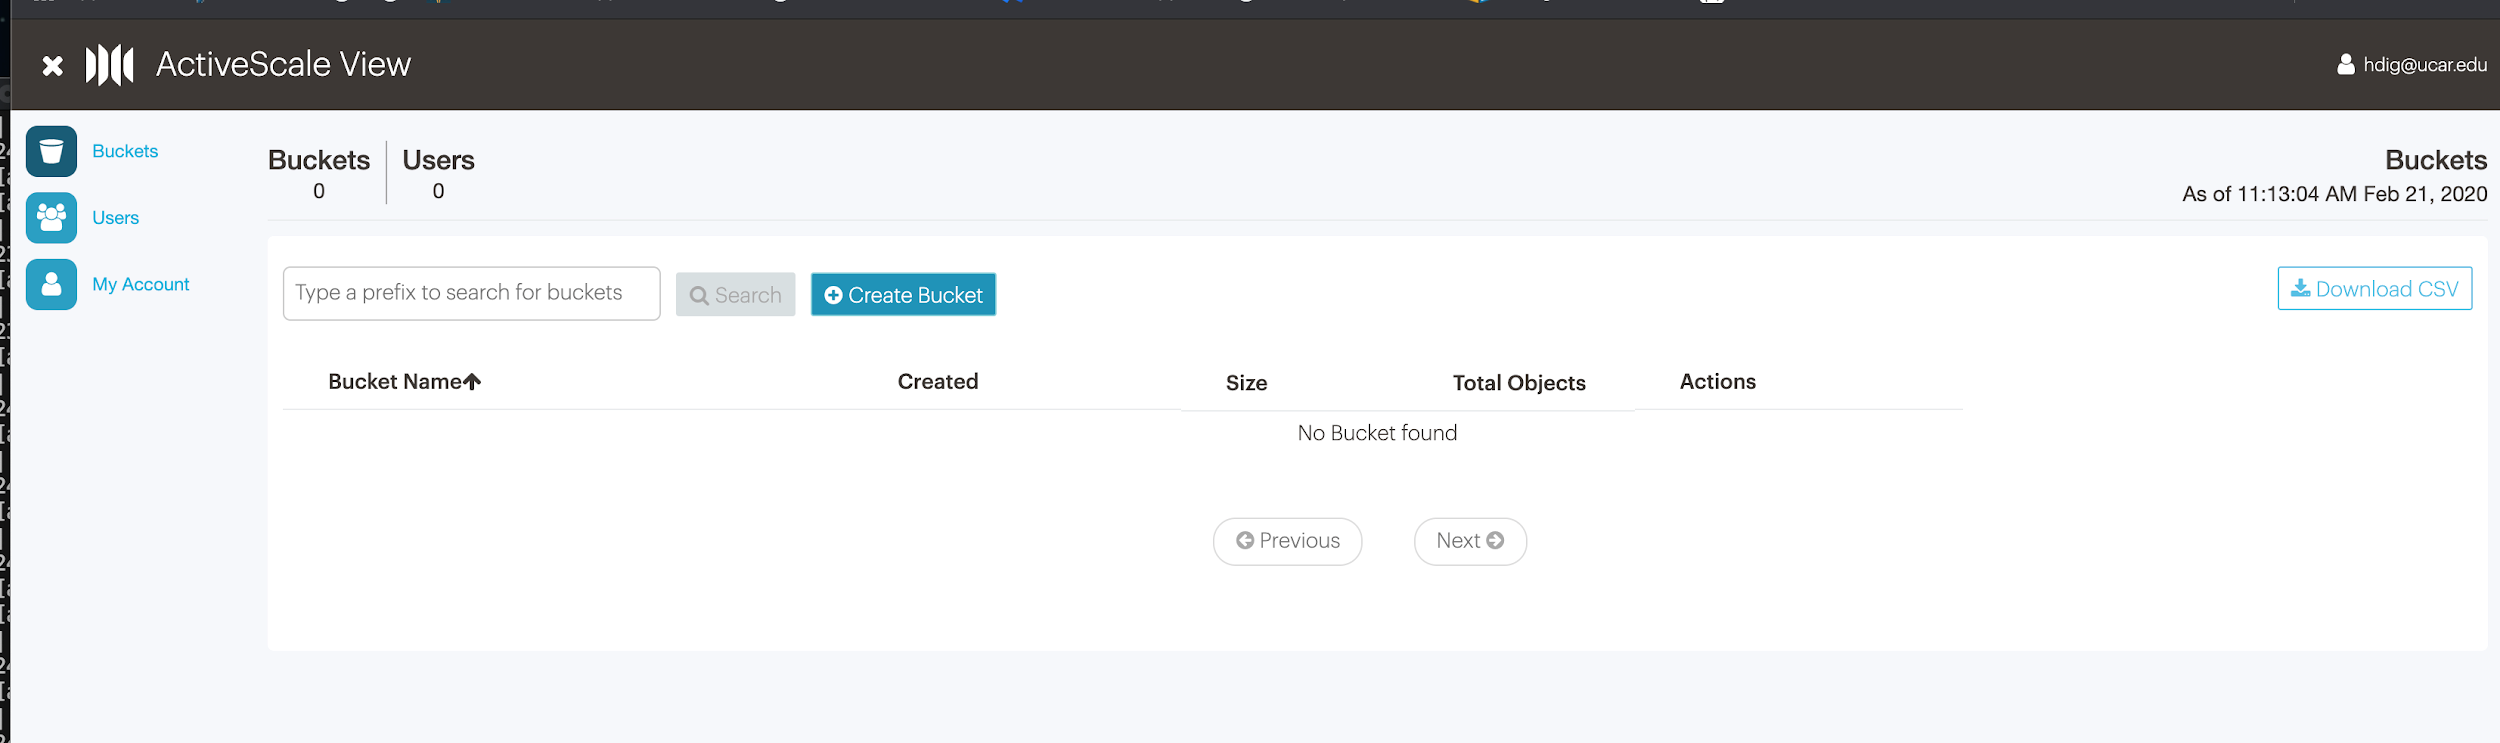Open the hdig@ucar.edu account menu
The image size is (2500, 743).
(2424, 65)
